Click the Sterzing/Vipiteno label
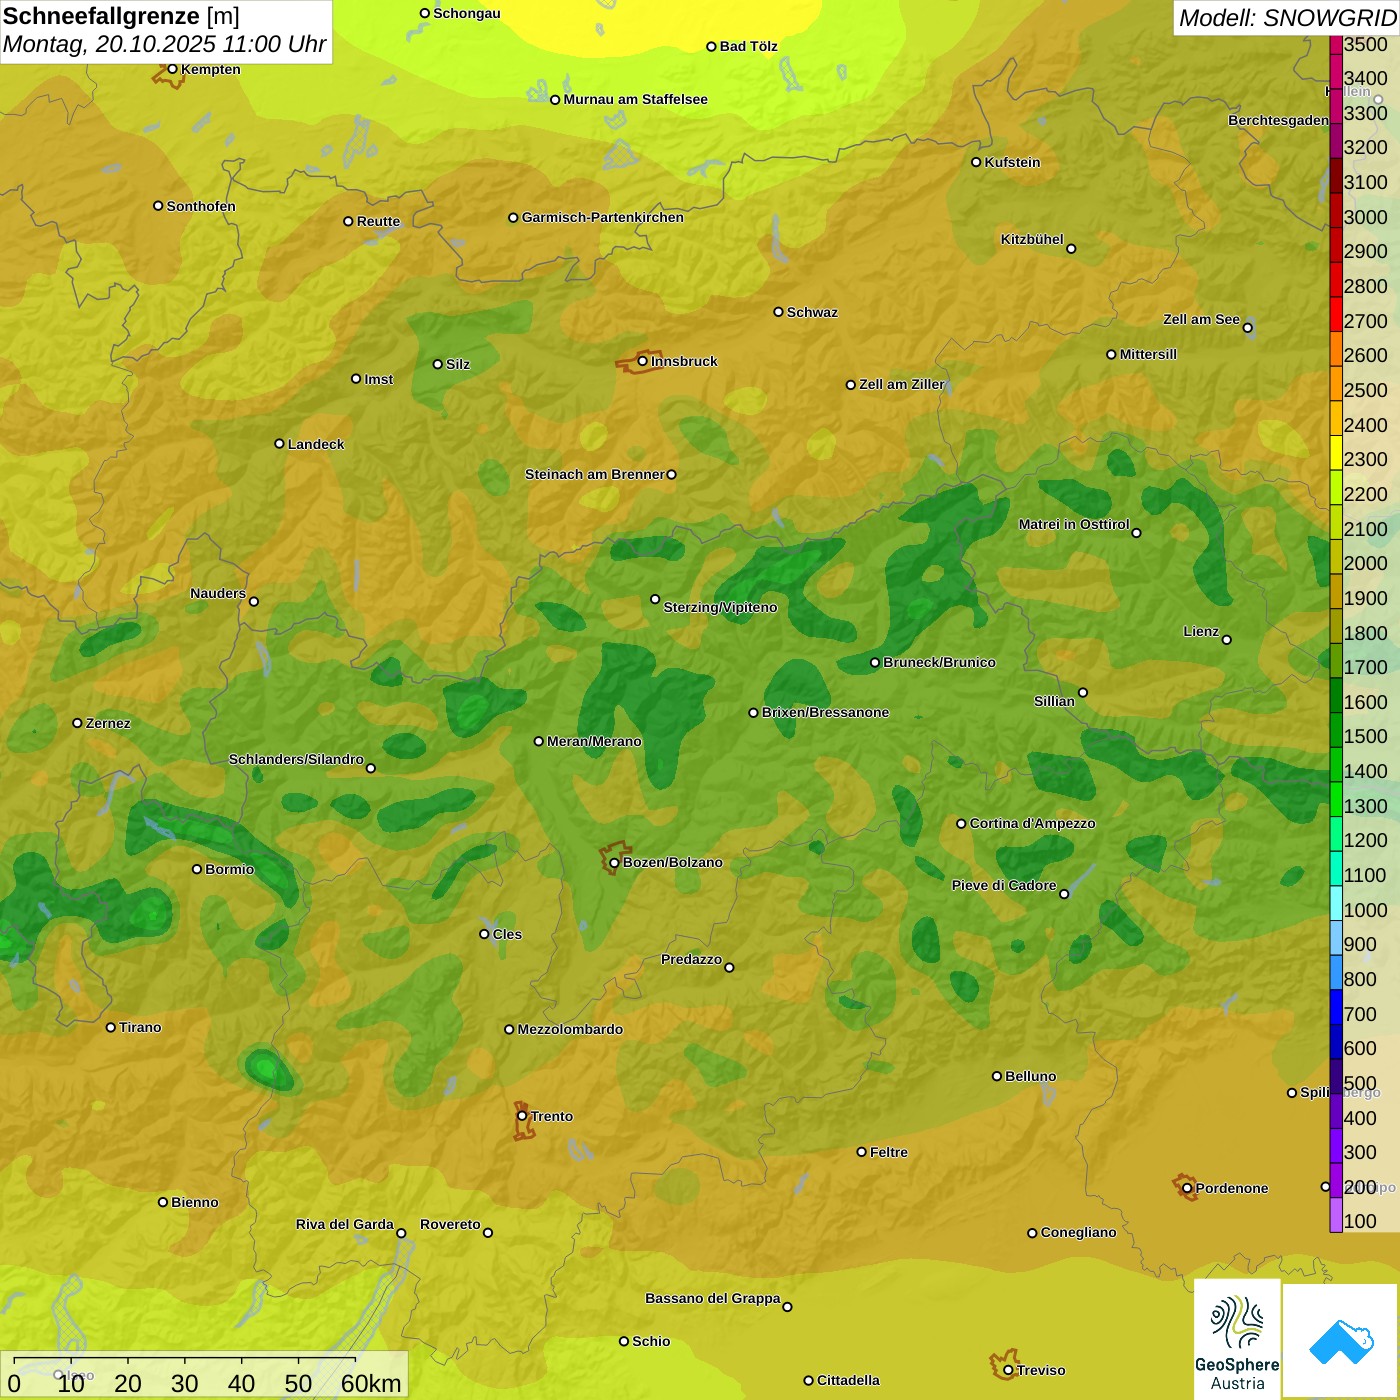The image size is (1400, 1400). [720, 607]
